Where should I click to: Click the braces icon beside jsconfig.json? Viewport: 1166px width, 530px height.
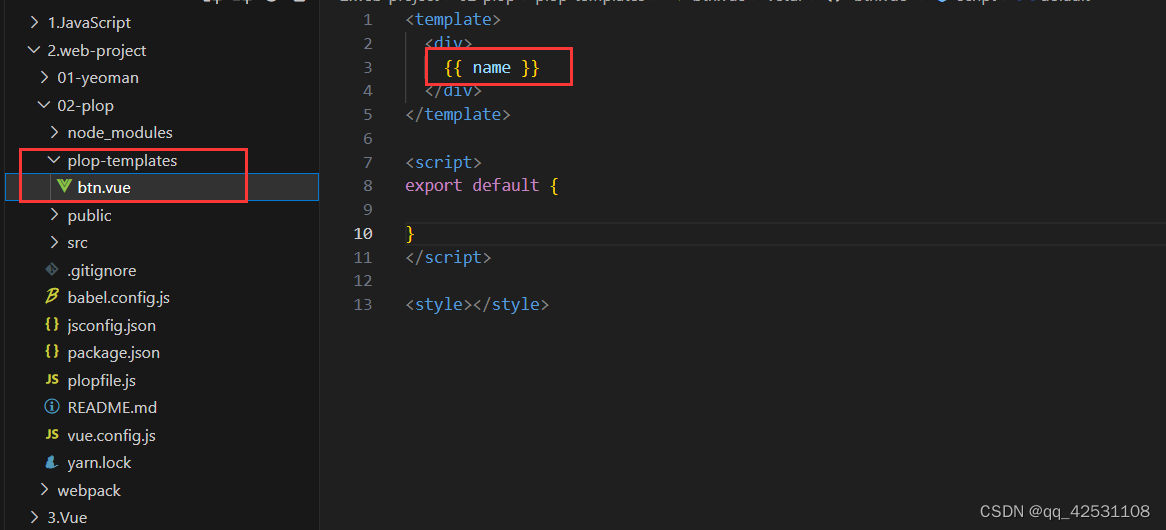(52, 325)
